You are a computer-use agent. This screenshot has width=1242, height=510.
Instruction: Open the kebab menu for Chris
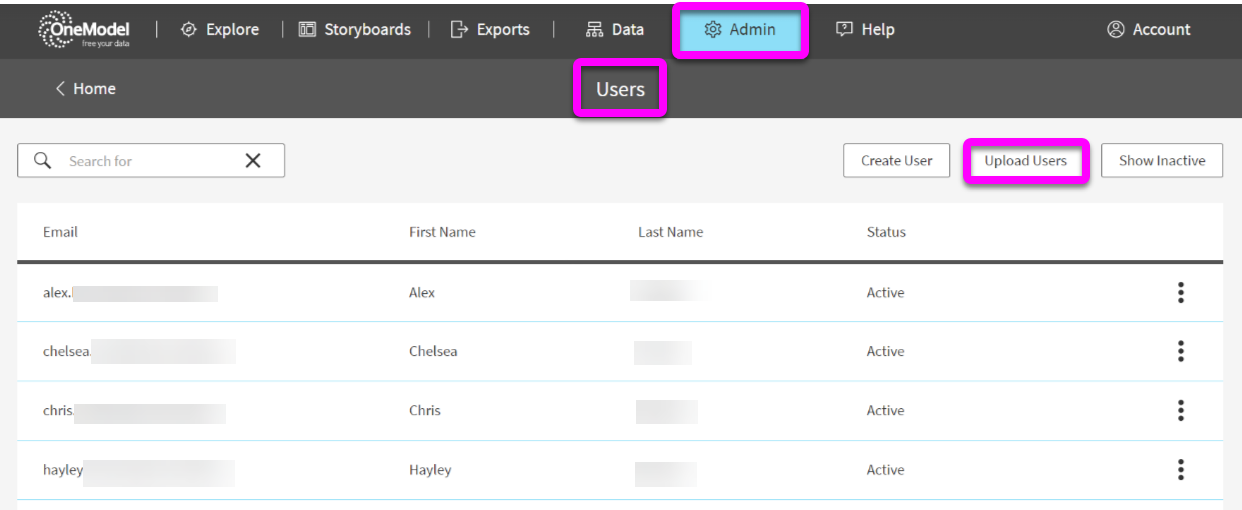point(1181,411)
